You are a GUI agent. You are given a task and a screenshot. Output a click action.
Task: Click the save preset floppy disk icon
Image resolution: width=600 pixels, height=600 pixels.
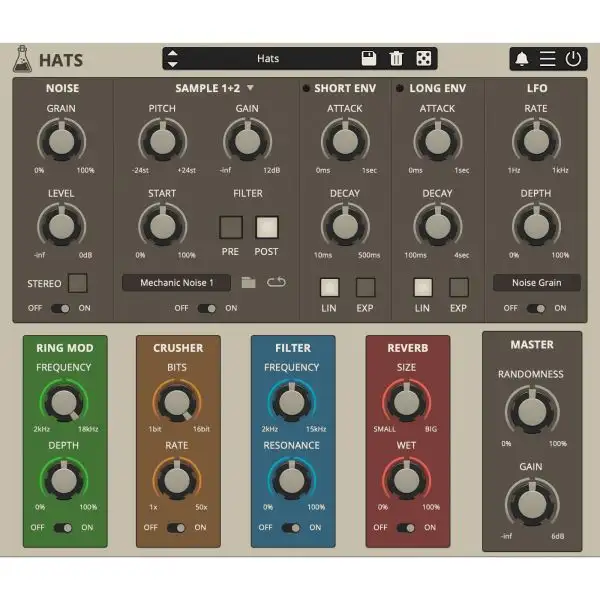pyautogui.click(x=368, y=58)
